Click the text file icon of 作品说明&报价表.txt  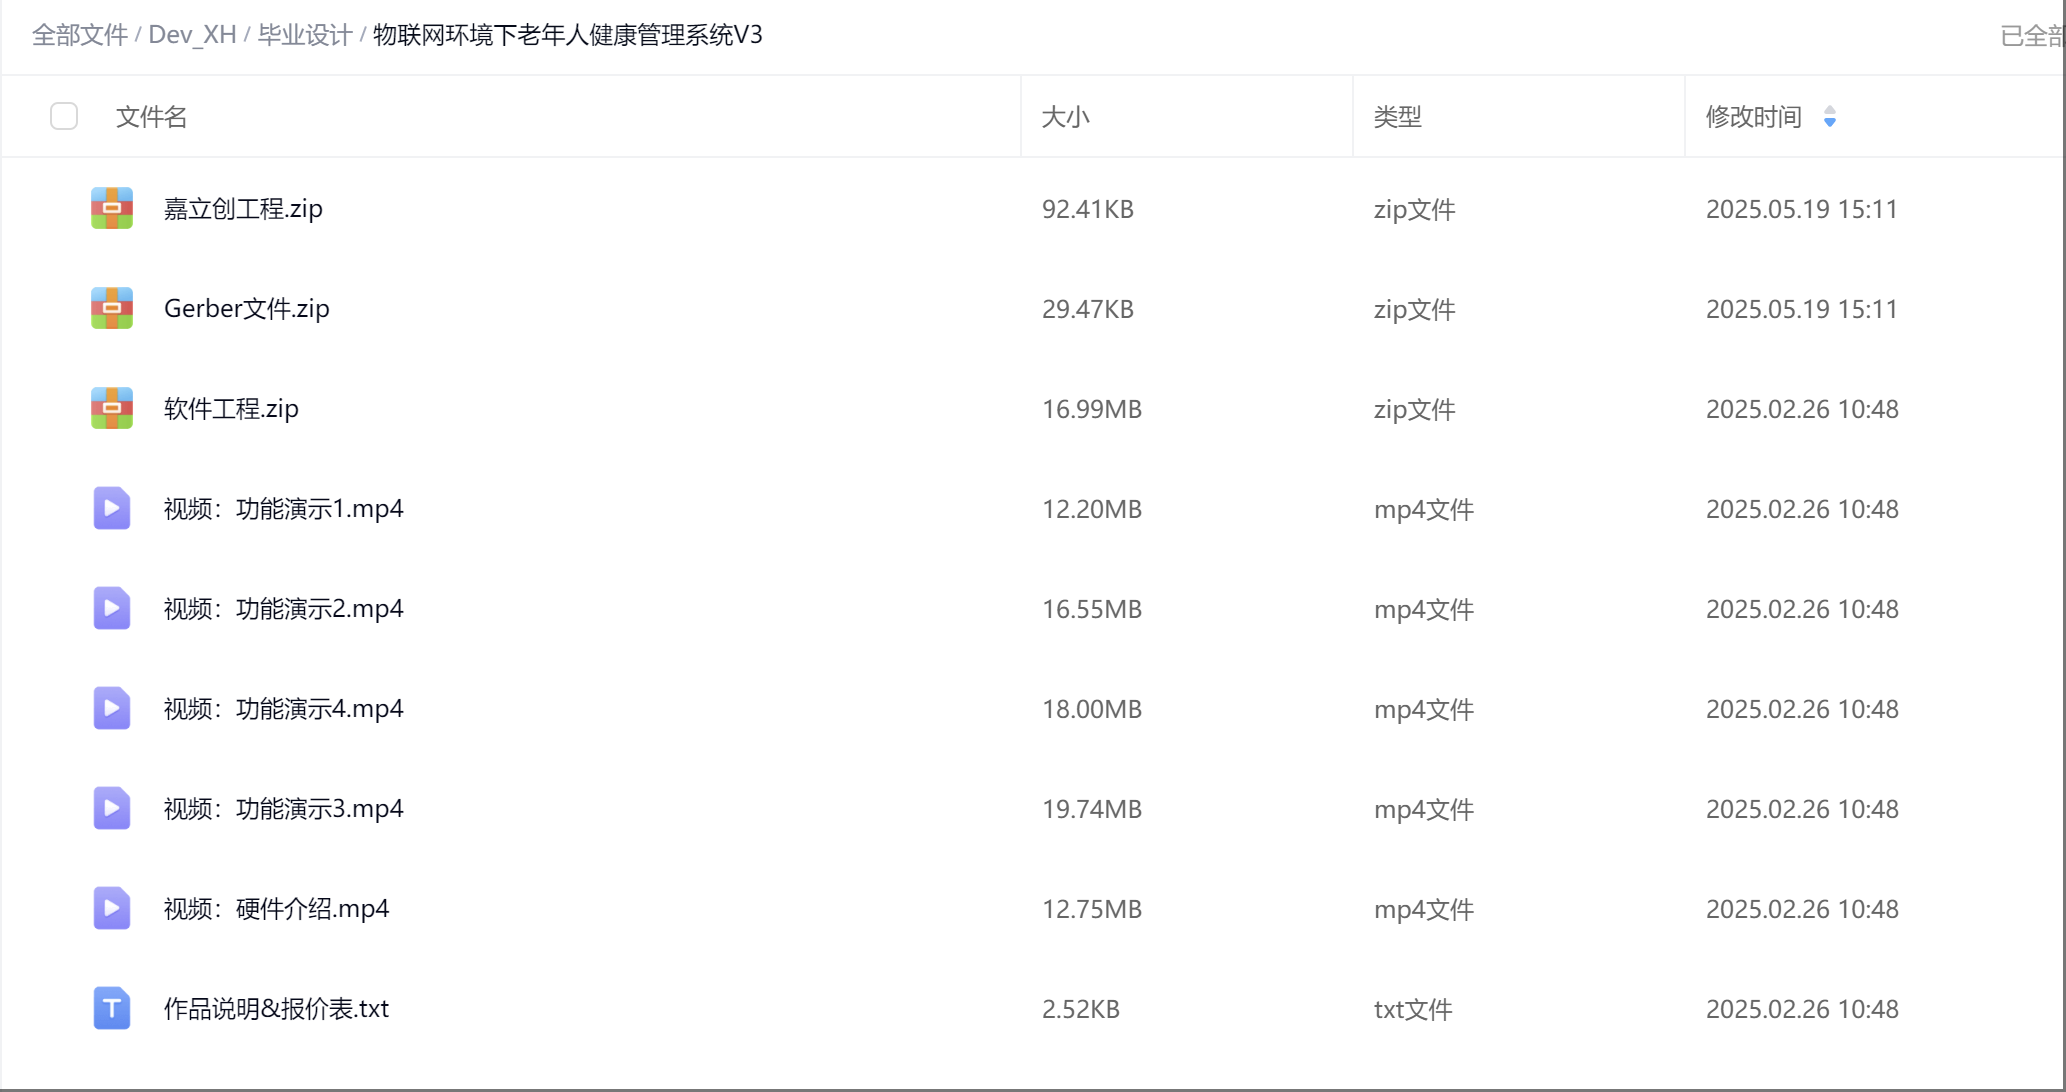pyautogui.click(x=112, y=1008)
